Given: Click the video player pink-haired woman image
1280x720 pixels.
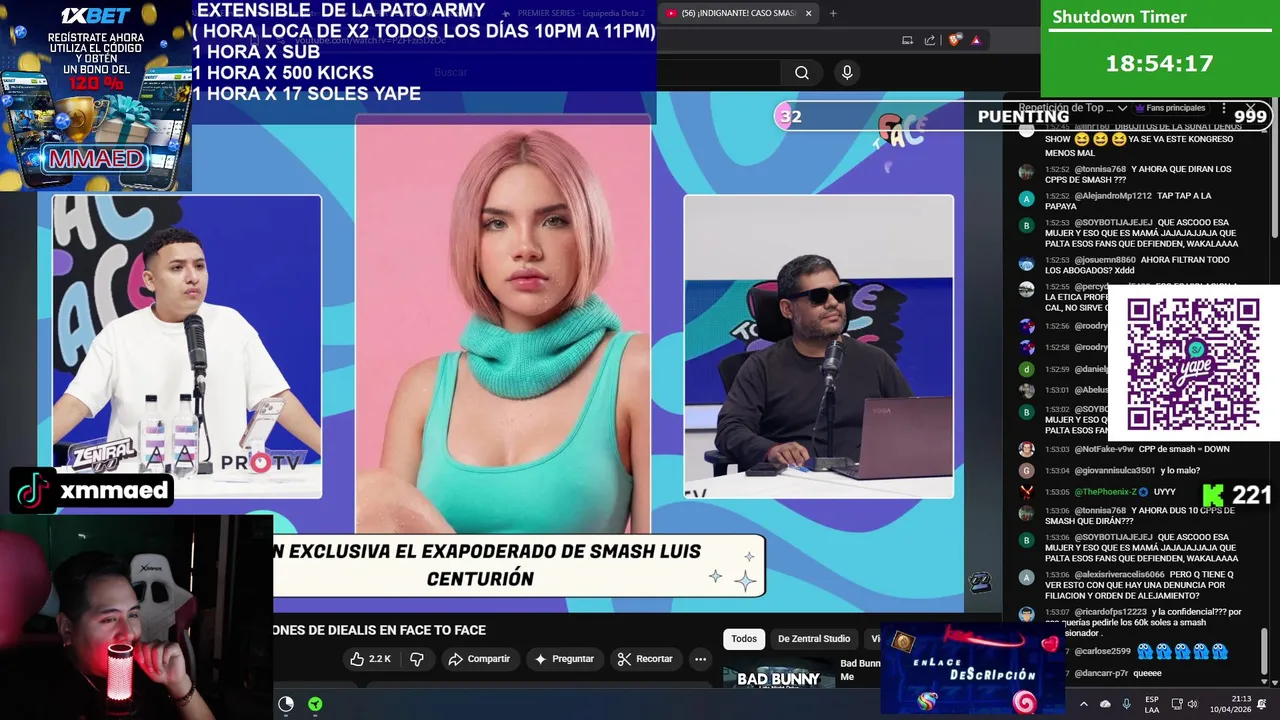Looking at the screenshot, I should [503, 325].
